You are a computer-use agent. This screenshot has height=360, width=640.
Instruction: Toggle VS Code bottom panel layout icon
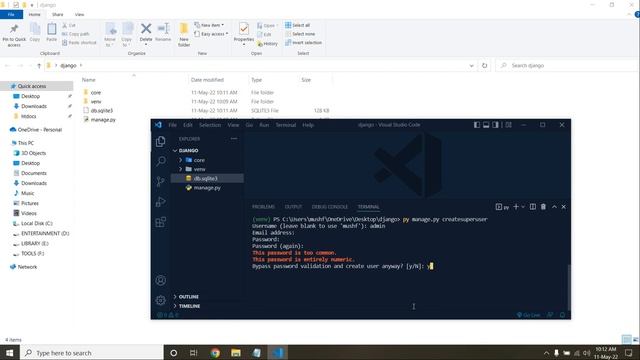pos(486,125)
